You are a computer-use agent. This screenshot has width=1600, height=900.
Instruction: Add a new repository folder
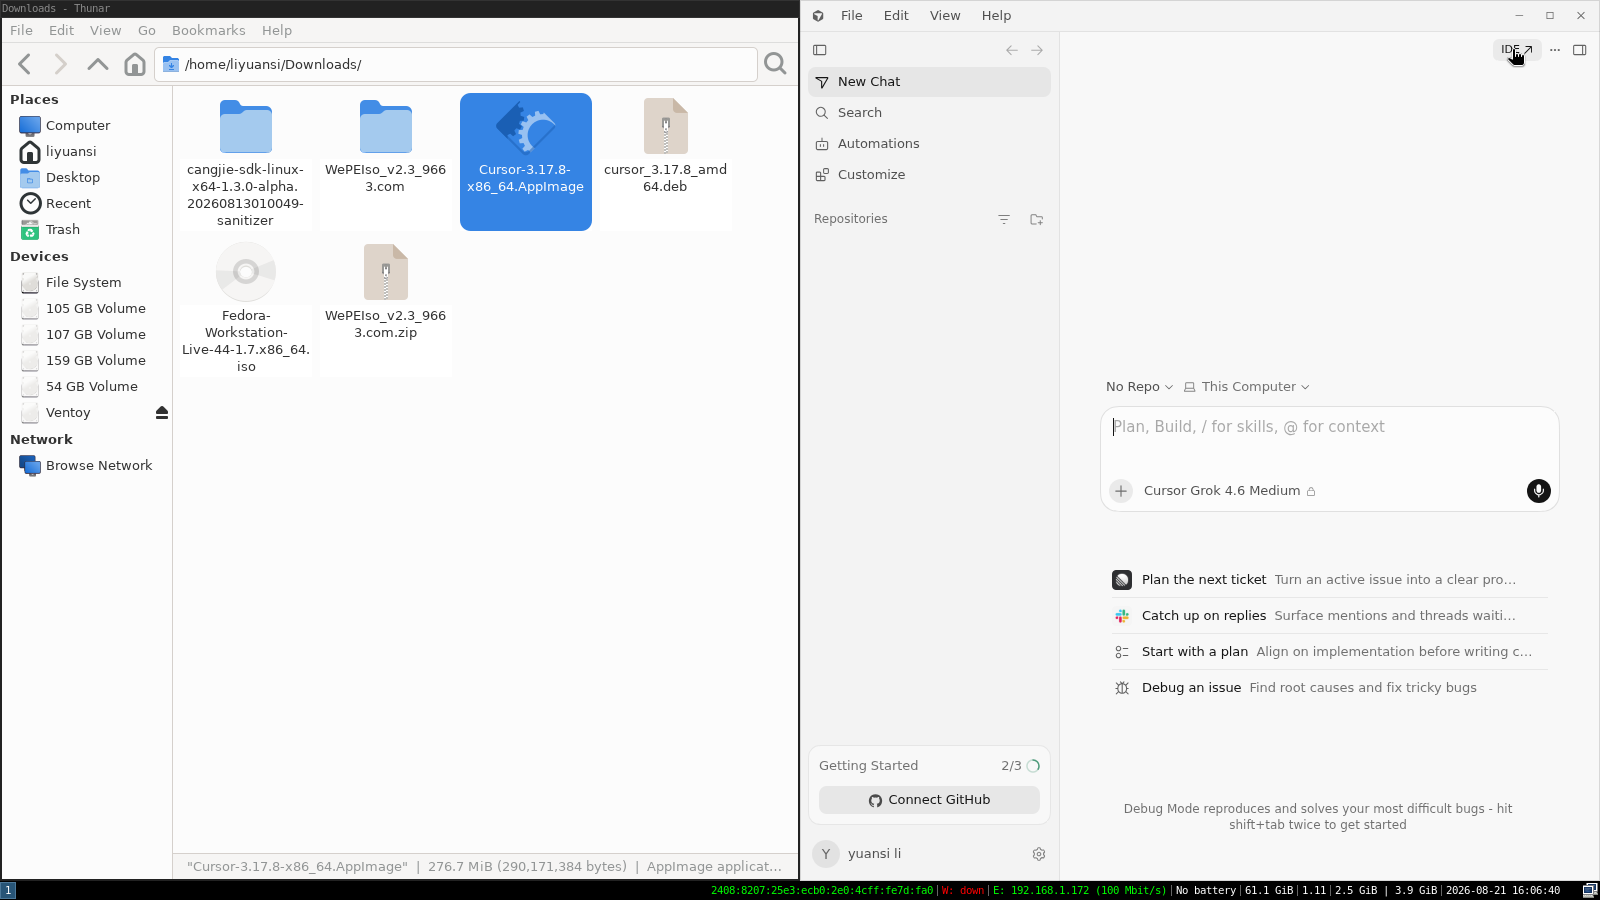pos(1037,219)
